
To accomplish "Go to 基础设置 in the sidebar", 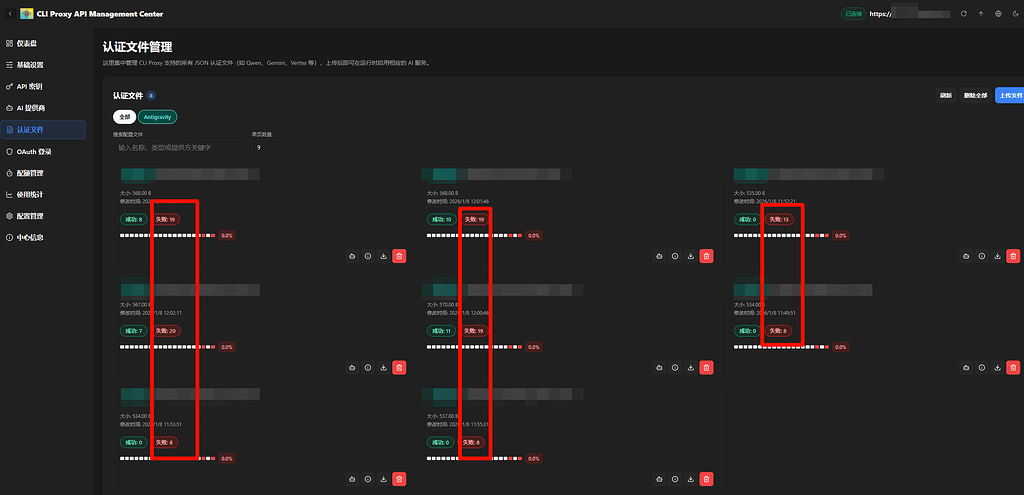I will click(x=43, y=65).
